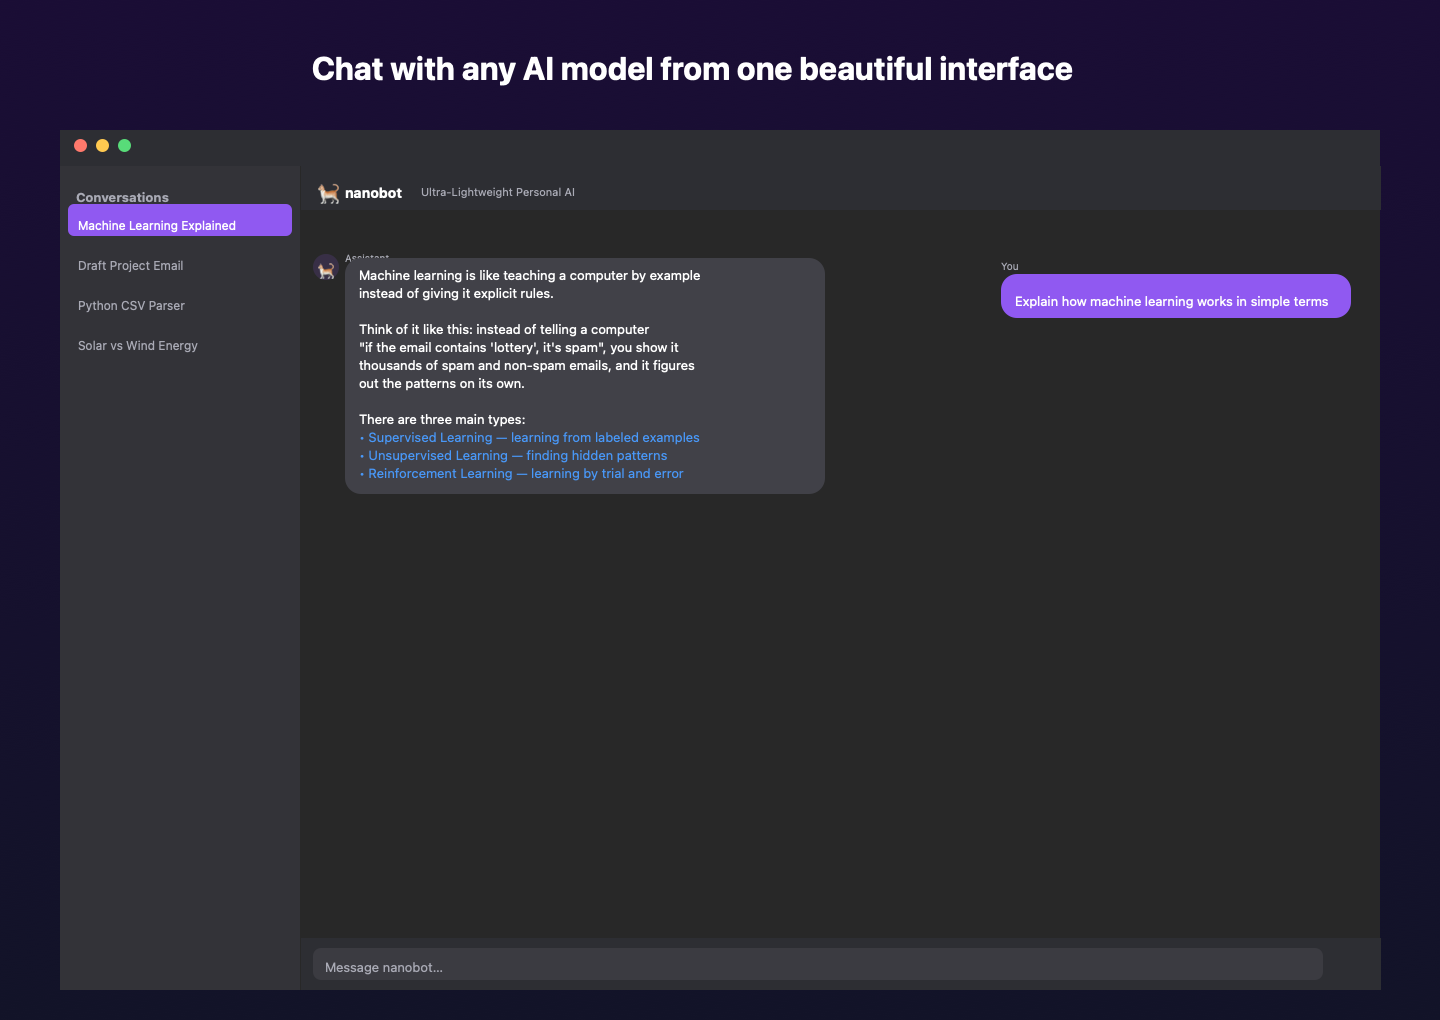
Task: Click the Assistant avatar next to the reply
Action: coord(325,268)
